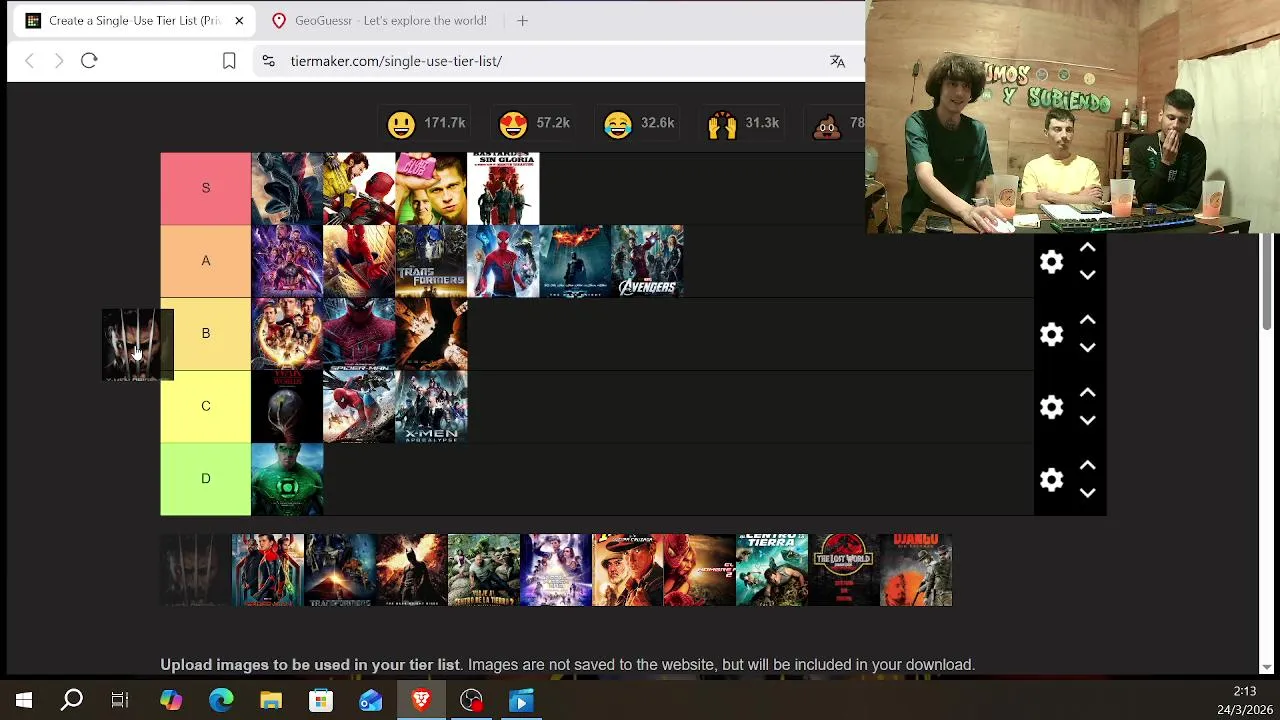The width and height of the screenshot is (1280, 720).
Task: Click the smiley face reaction 171.7k
Action: (426, 123)
